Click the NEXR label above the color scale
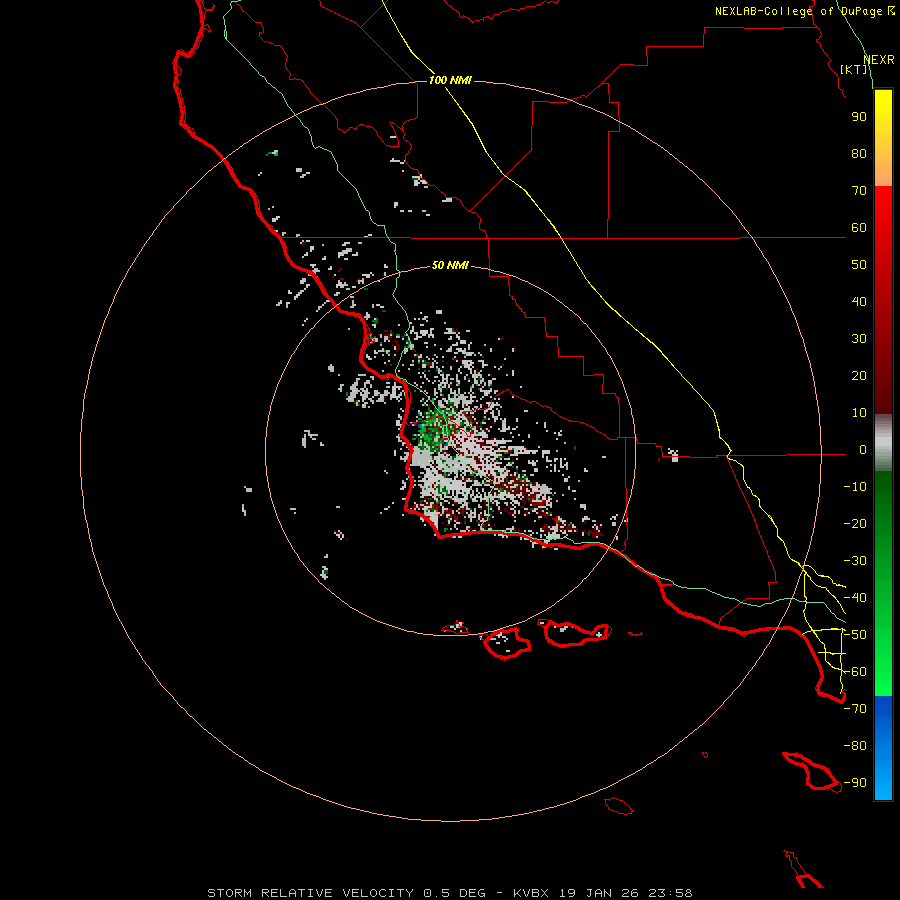The width and height of the screenshot is (900, 900). click(x=879, y=60)
